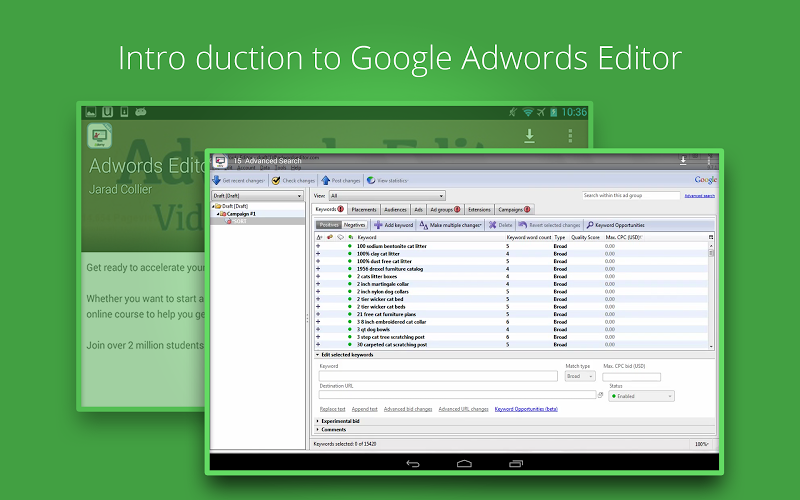
Task: Open the View All dropdown
Action: [x=387, y=196]
